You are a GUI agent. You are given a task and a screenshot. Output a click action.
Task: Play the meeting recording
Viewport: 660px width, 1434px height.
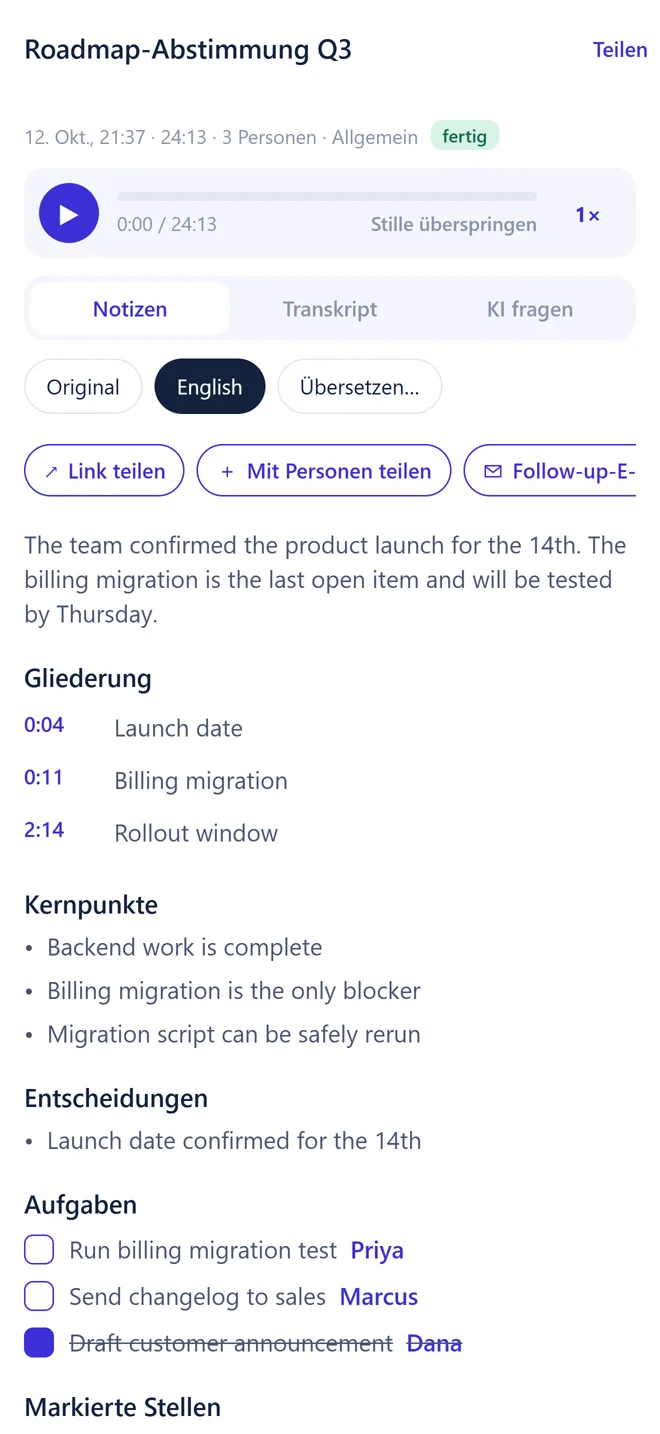(x=69, y=214)
